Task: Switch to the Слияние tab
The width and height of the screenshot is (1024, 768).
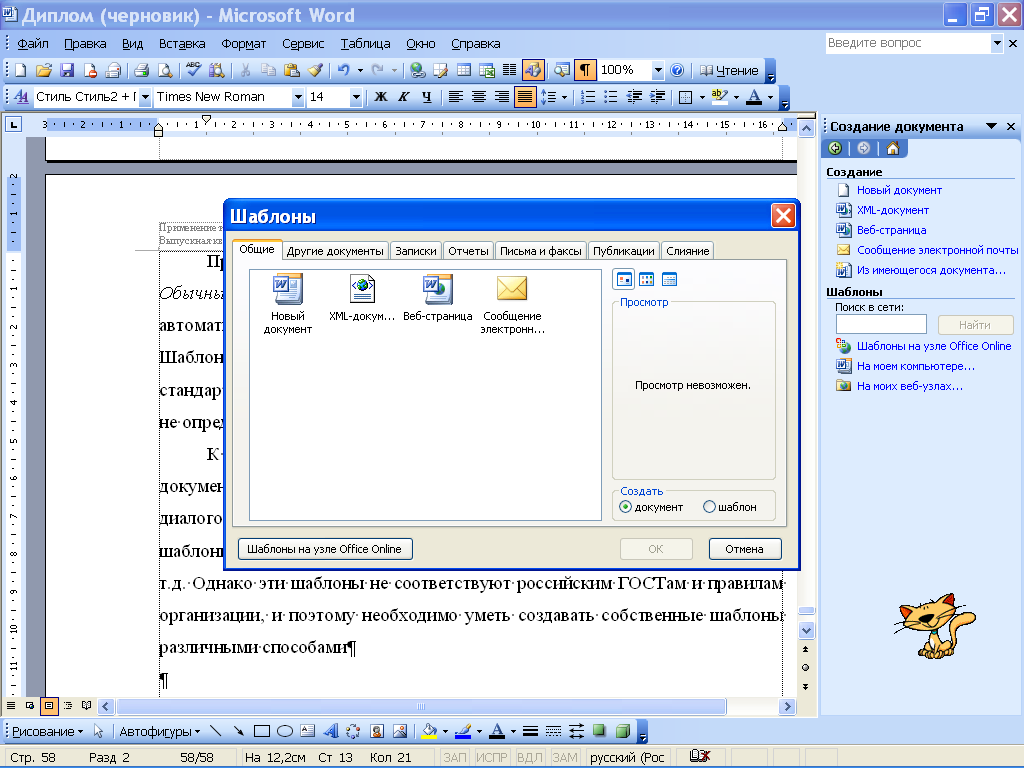Action: pos(688,251)
